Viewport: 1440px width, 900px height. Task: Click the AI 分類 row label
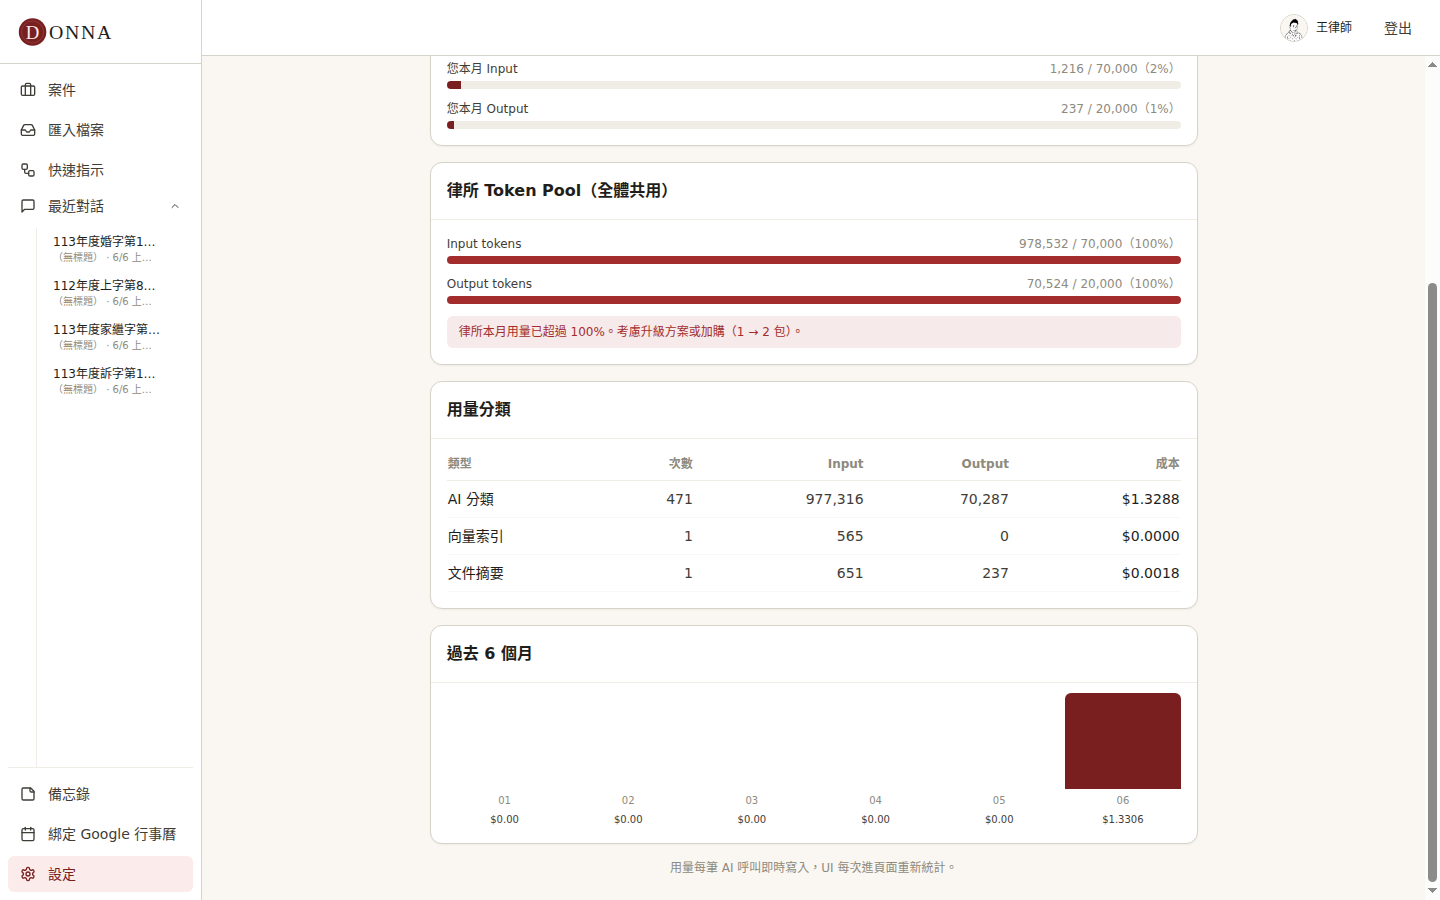(471, 499)
